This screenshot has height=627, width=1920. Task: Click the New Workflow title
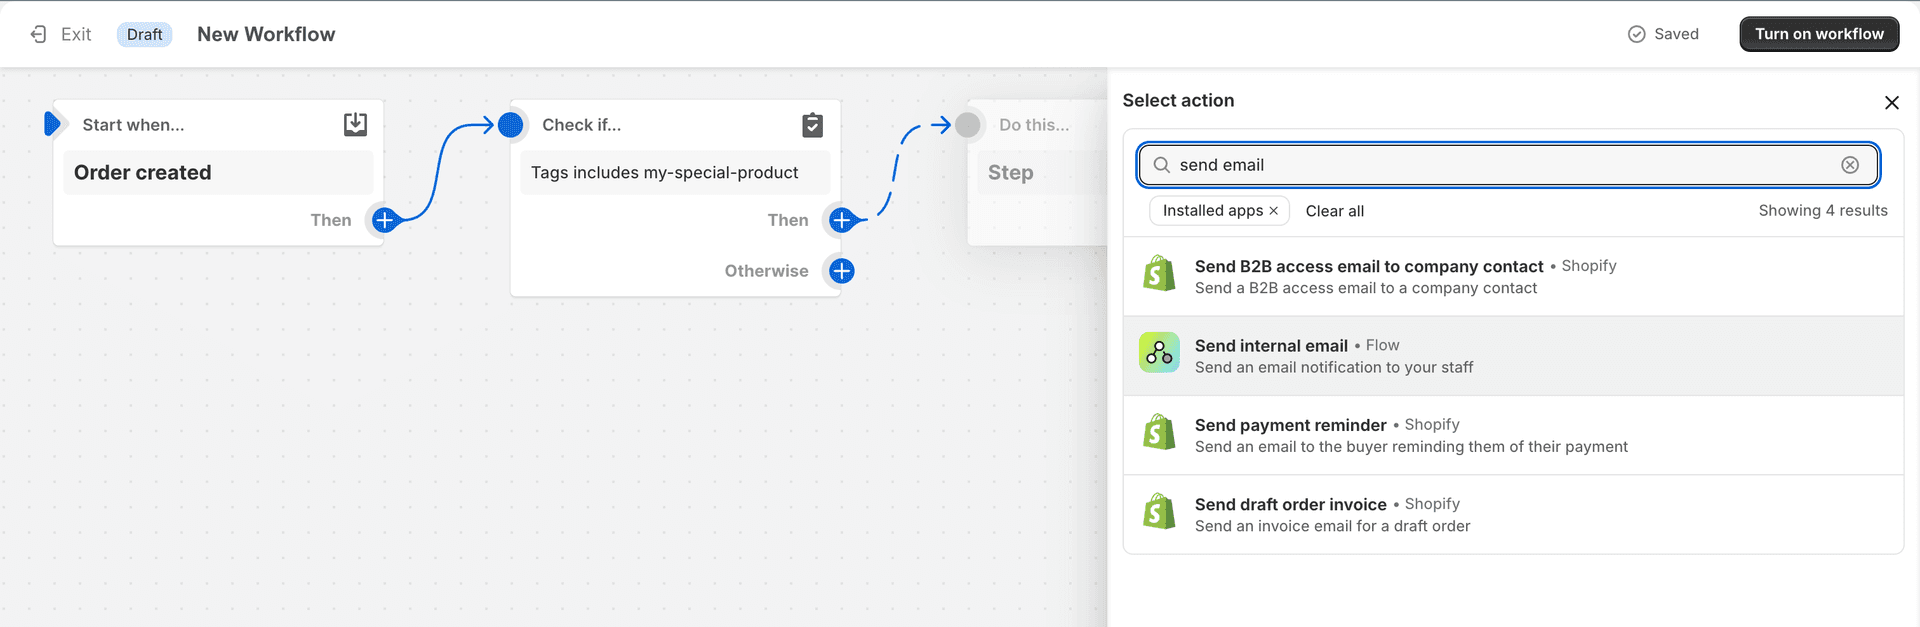266,34
